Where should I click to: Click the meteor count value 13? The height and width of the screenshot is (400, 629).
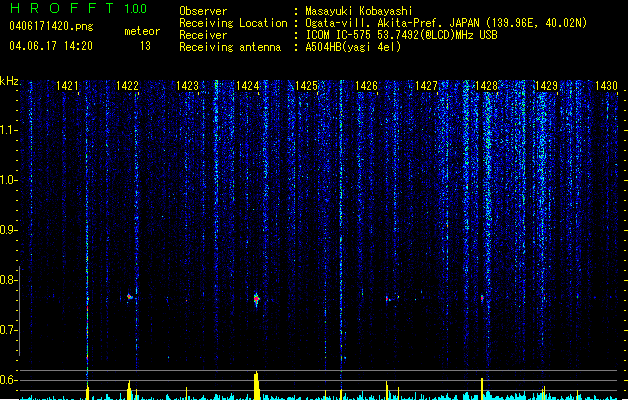coord(145,46)
